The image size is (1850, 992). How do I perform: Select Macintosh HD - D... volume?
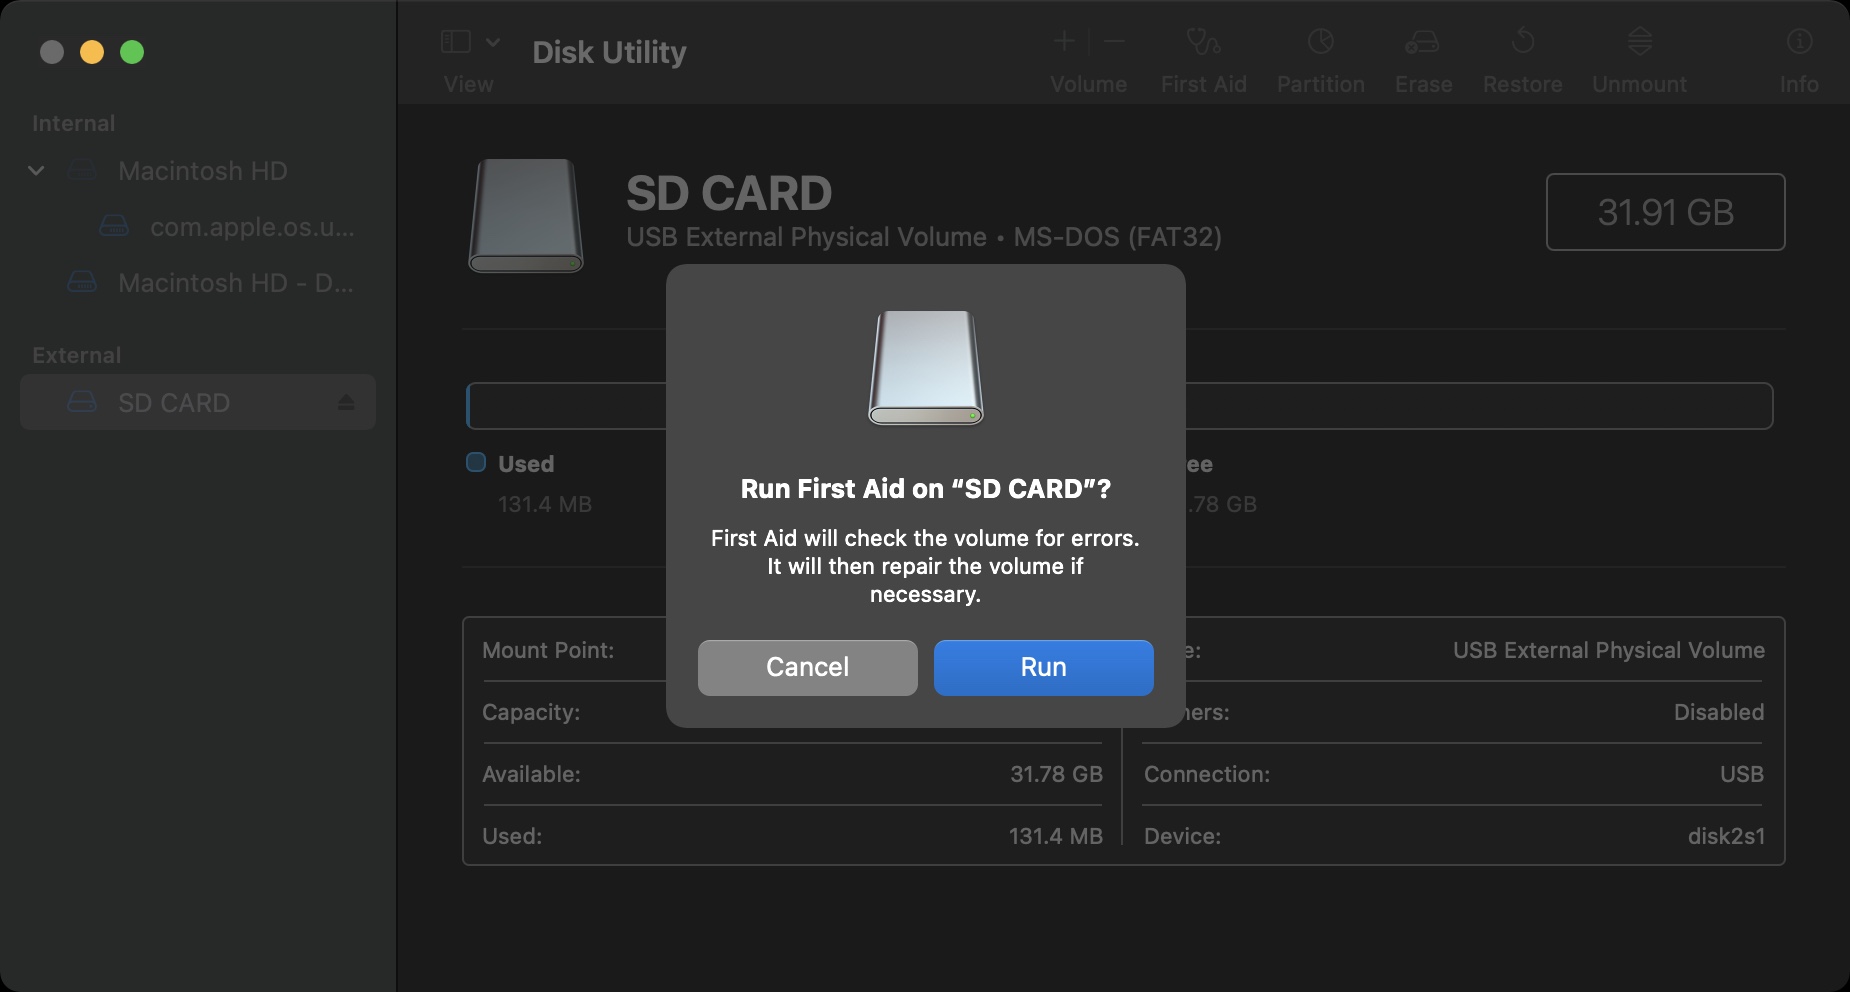coord(236,283)
